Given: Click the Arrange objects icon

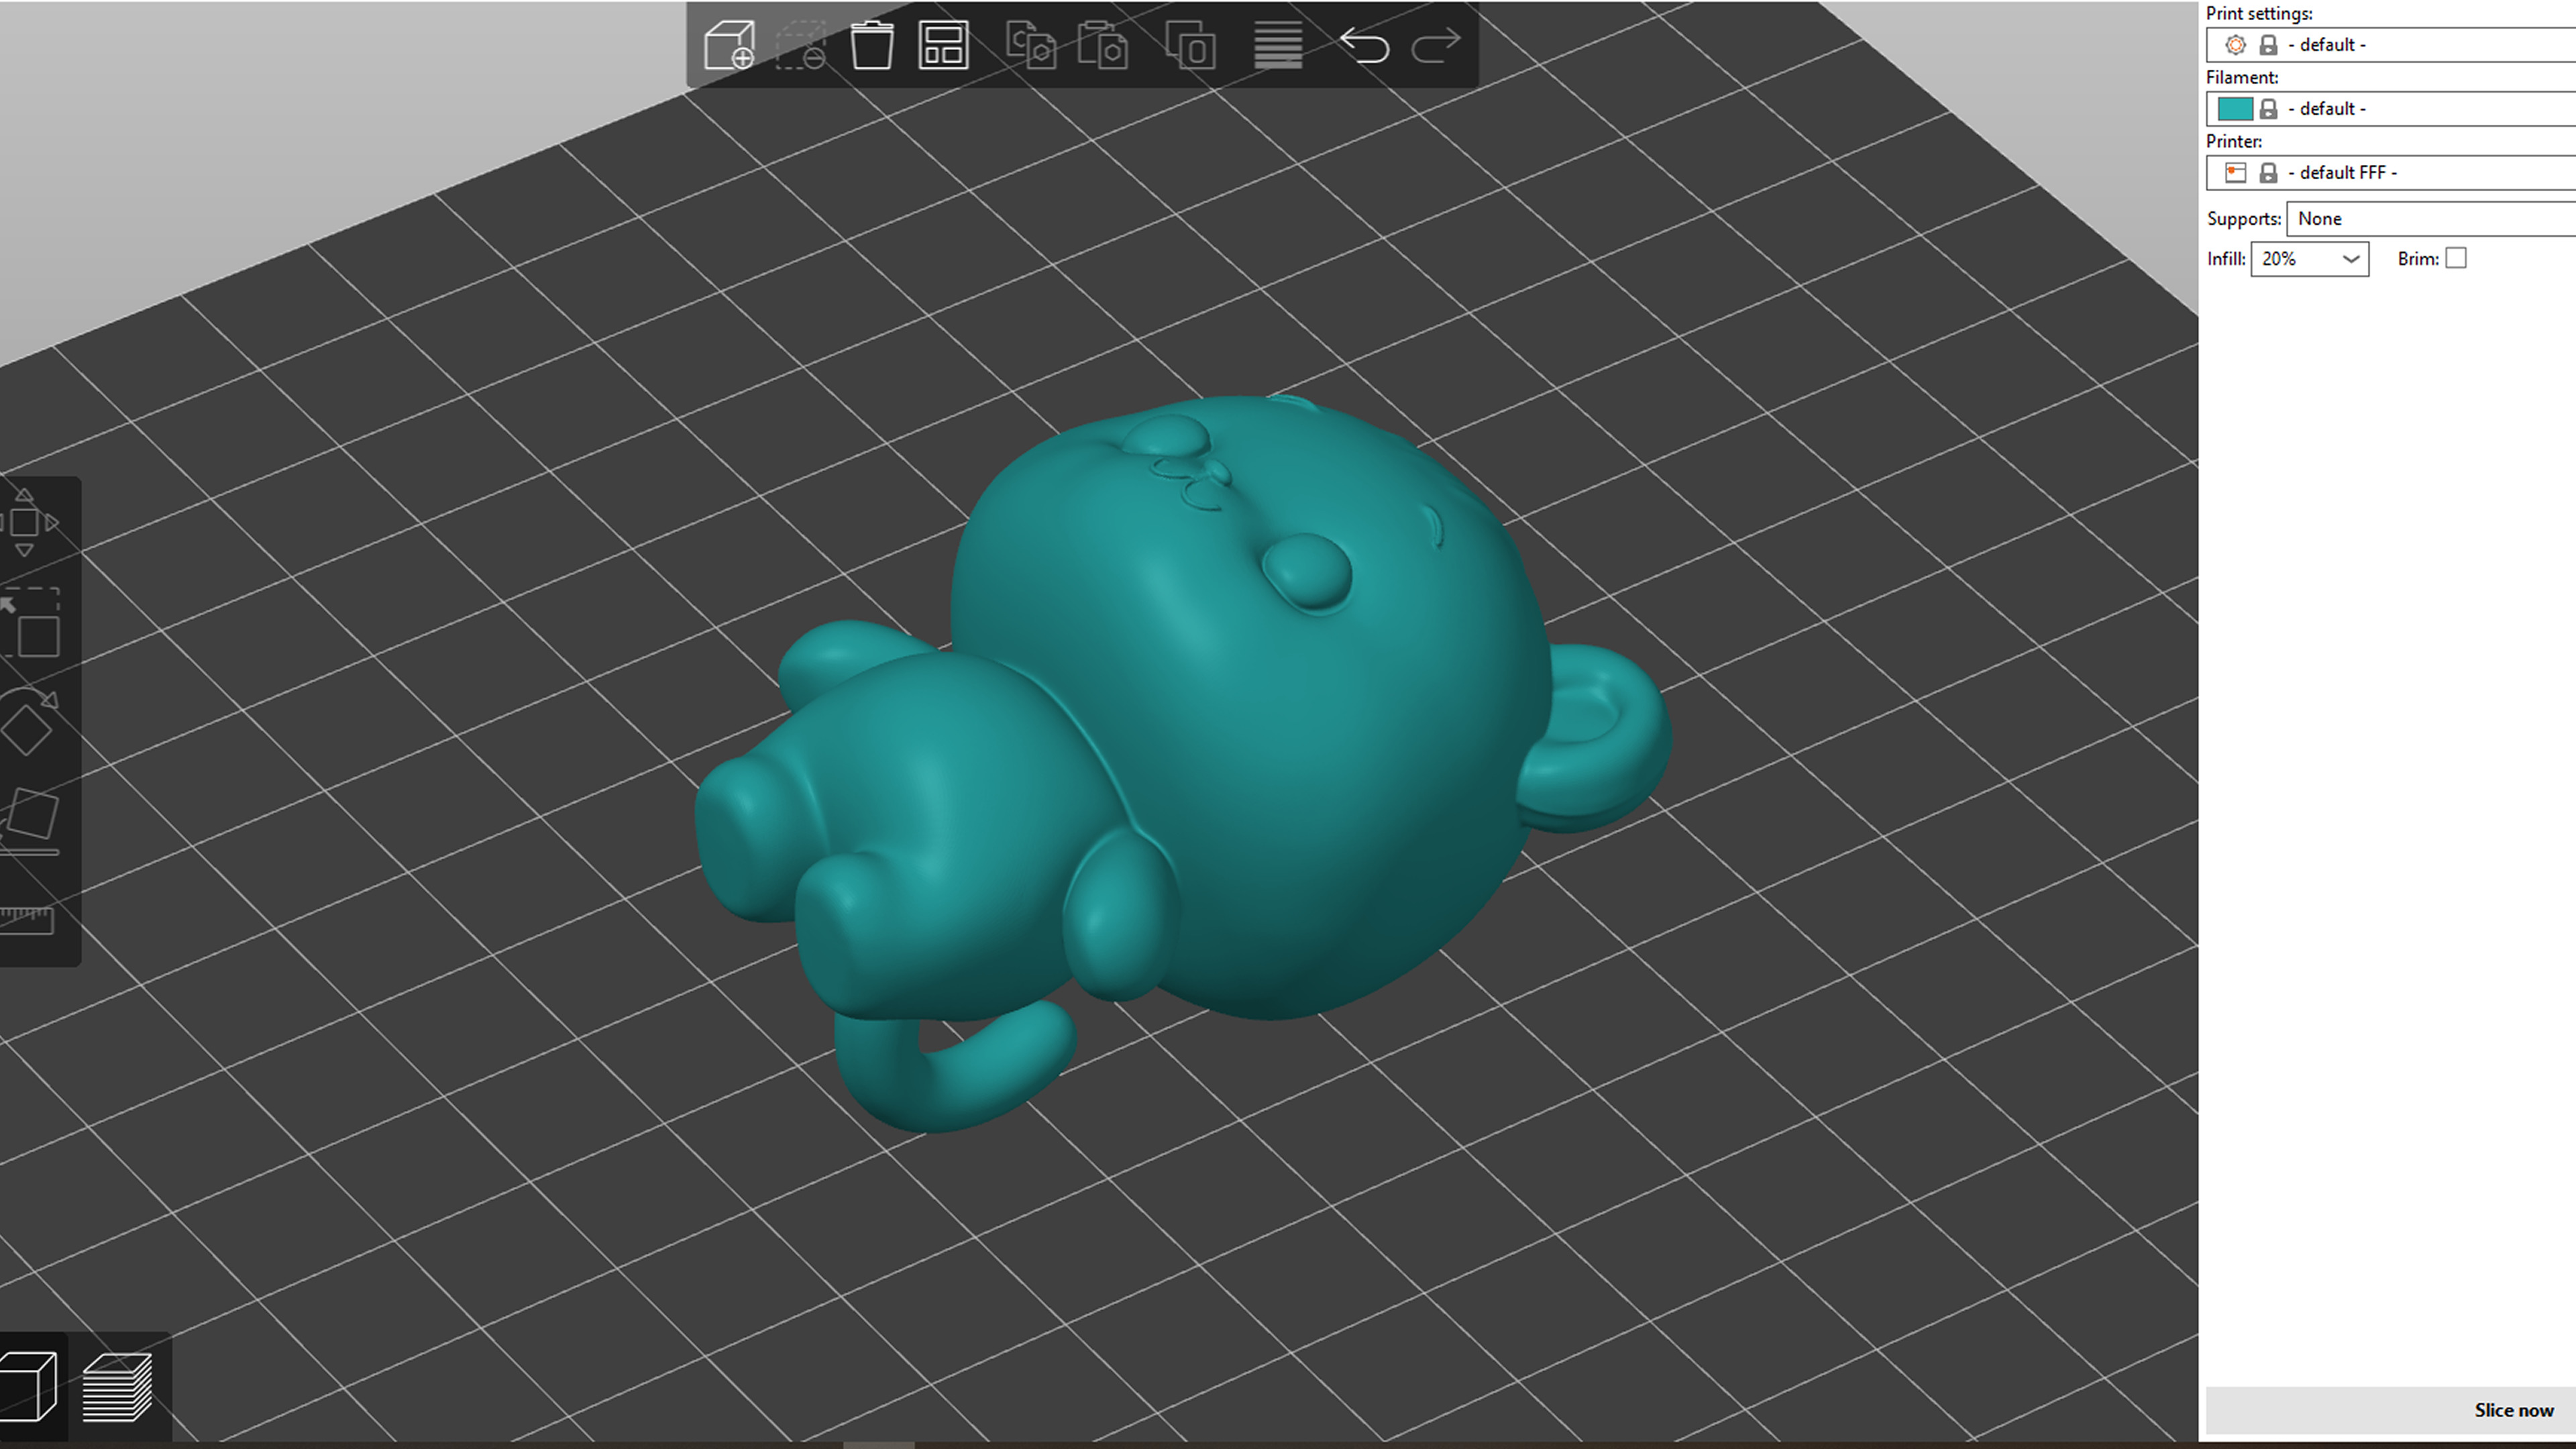Looking at the screenshot, I should 943,45.
